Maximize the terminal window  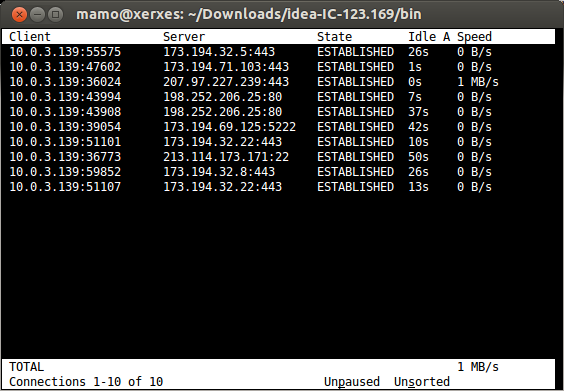[55, 14]
